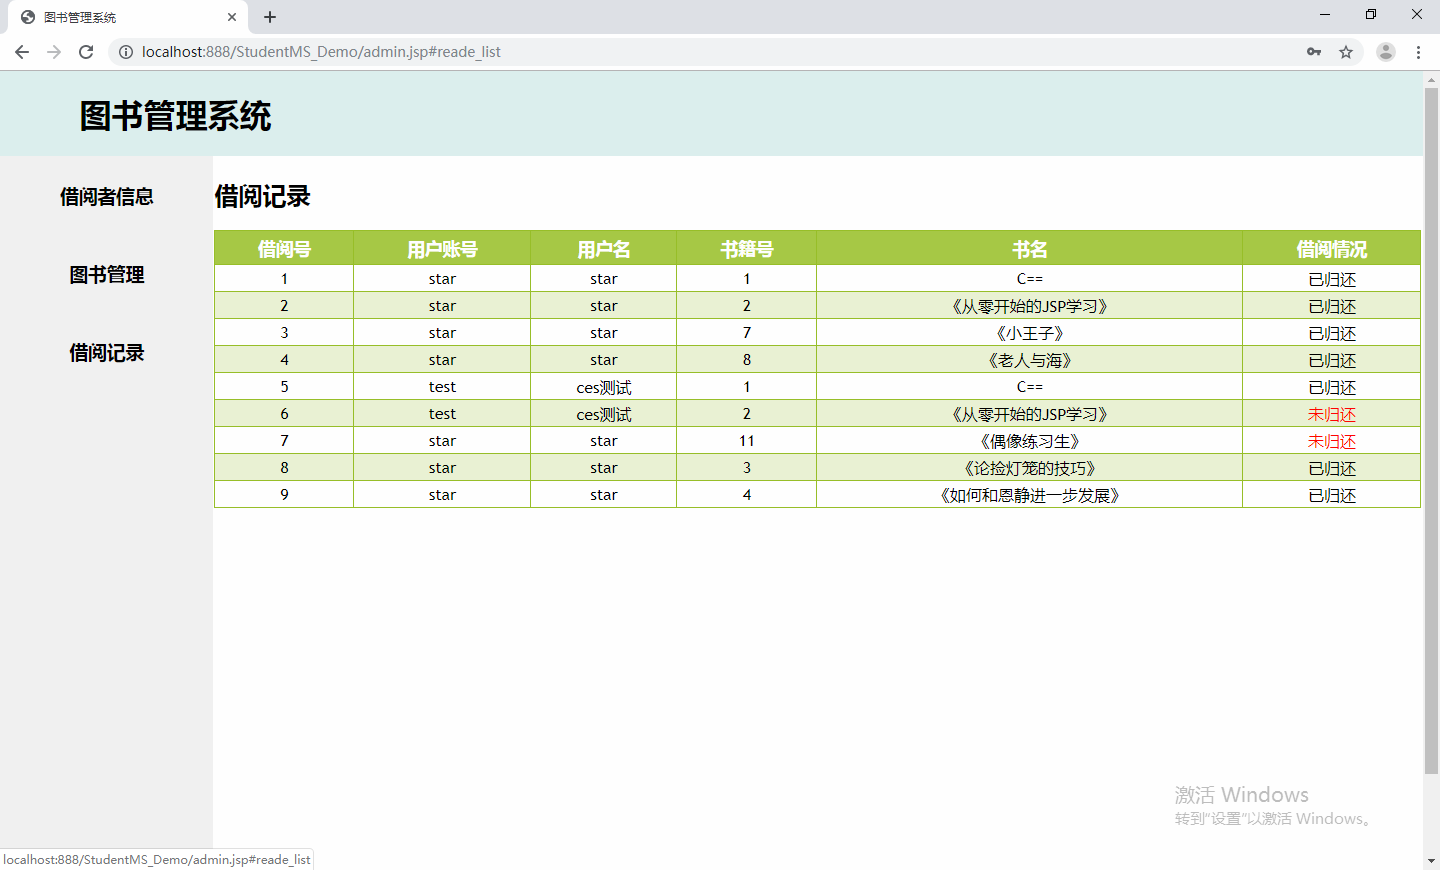Click the browser back arrow
The width and height of the screenshot is (1440, 889).
tap(22, 52)
